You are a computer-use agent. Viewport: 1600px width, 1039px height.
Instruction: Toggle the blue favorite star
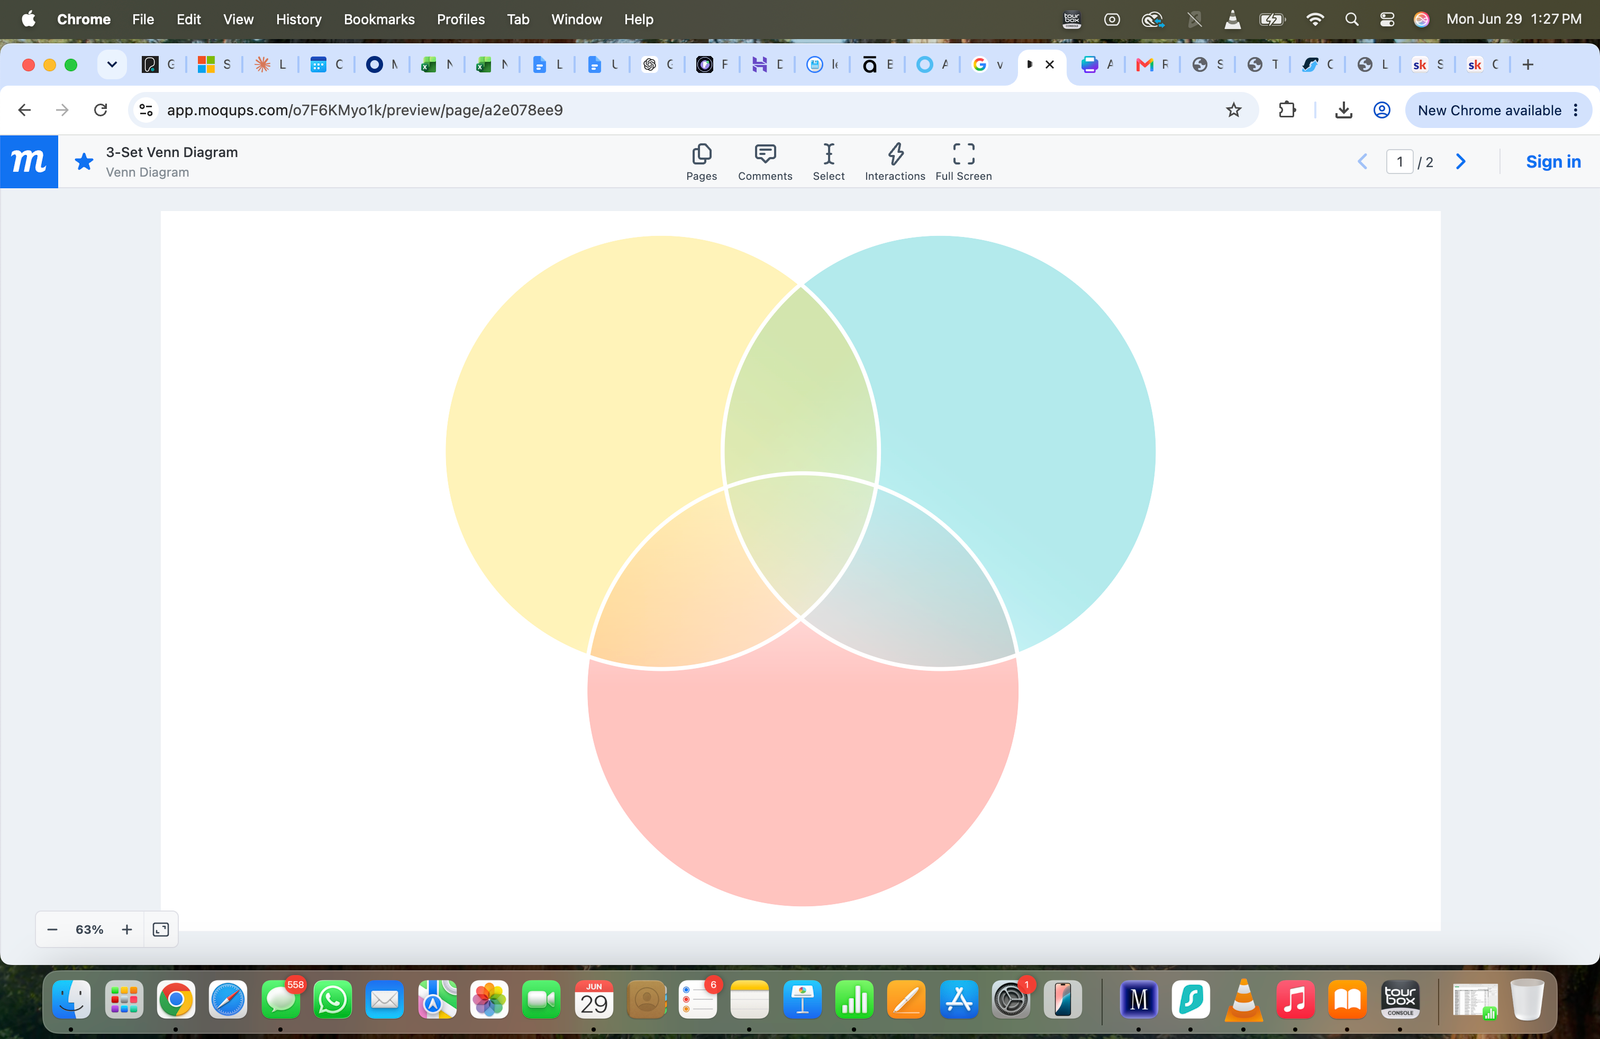(x=84, y=161)
